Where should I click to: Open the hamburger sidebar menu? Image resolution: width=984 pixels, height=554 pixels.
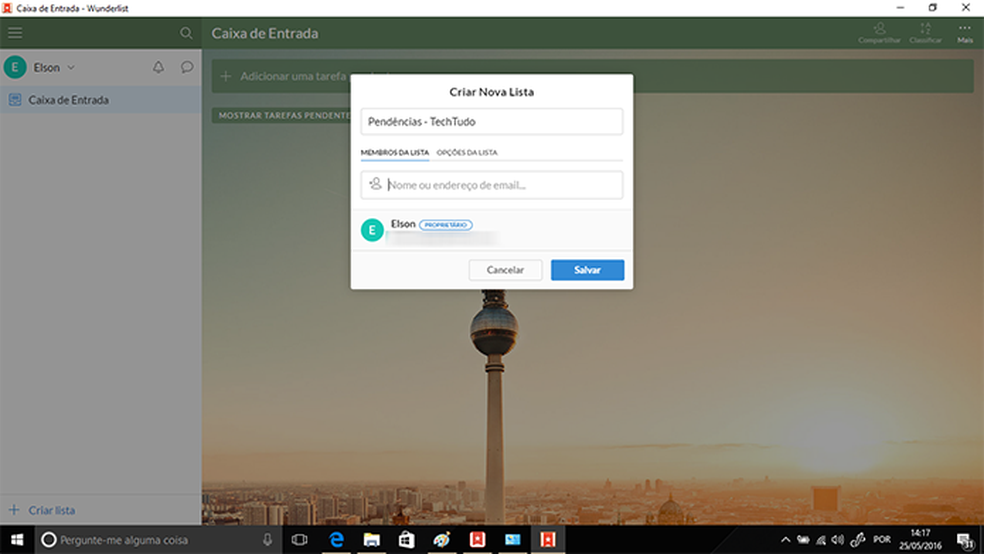(x=15, y=33)
